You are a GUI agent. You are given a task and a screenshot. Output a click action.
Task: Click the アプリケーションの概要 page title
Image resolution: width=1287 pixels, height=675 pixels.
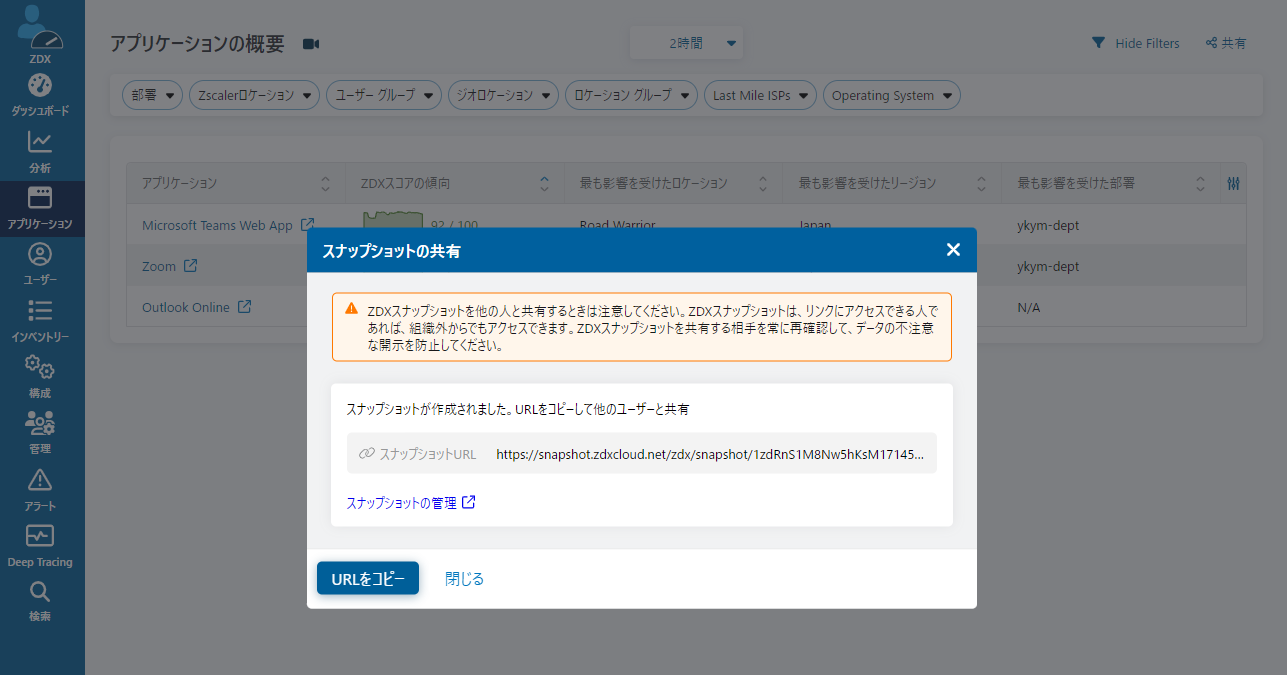point(197,44)
